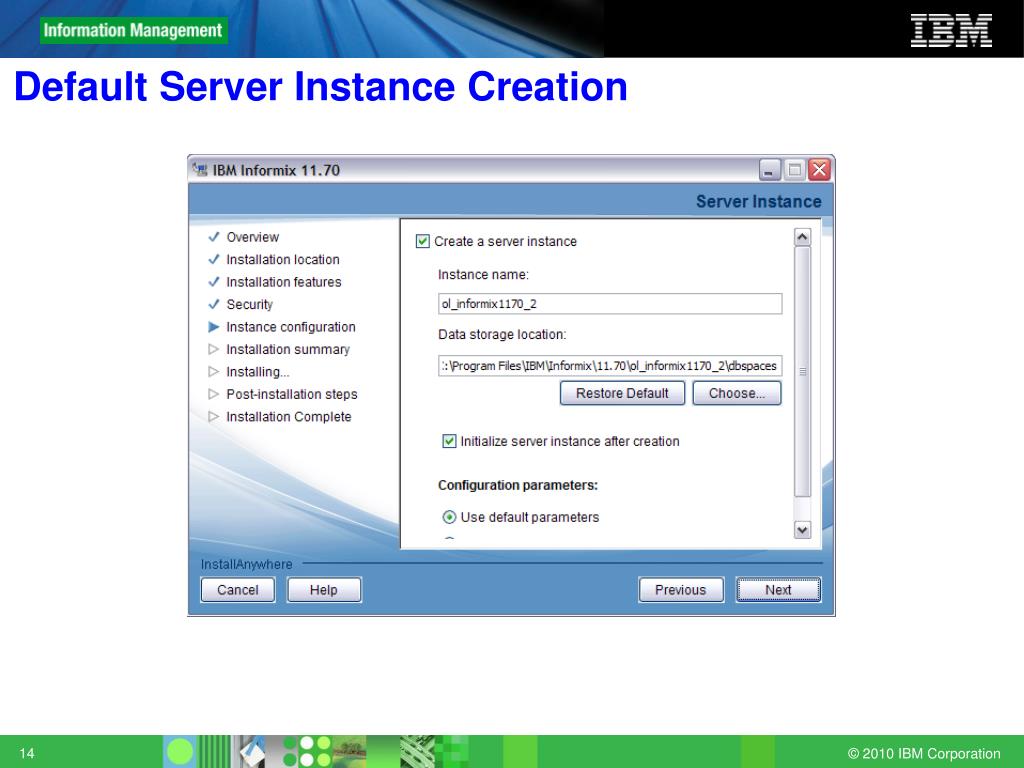Viewport: 1024px width, 768px height.
Task: Click the Information Management label
Action: coord(133,31)
